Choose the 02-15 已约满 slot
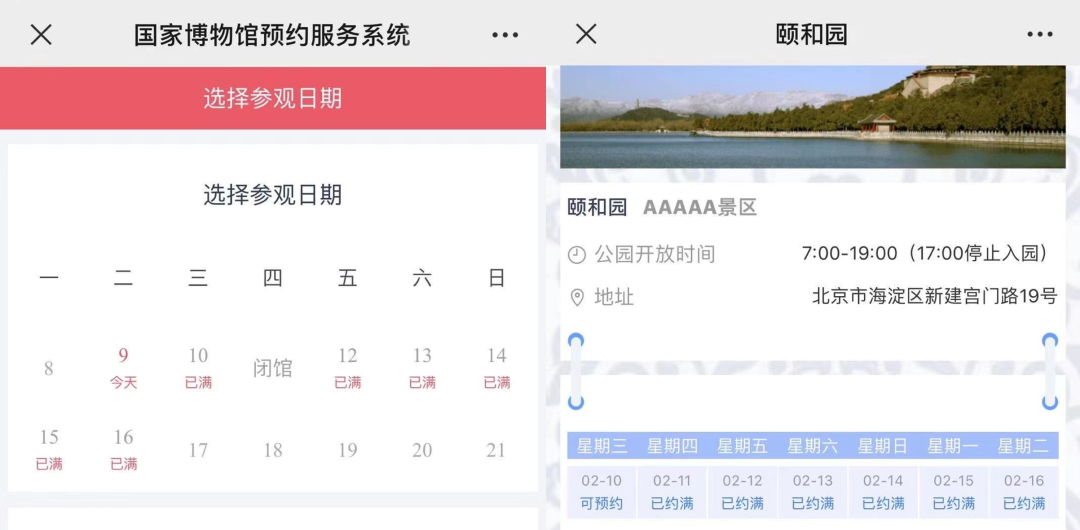Image resolution: width=1080 pixels, height=530 pixels. [953, 492]
